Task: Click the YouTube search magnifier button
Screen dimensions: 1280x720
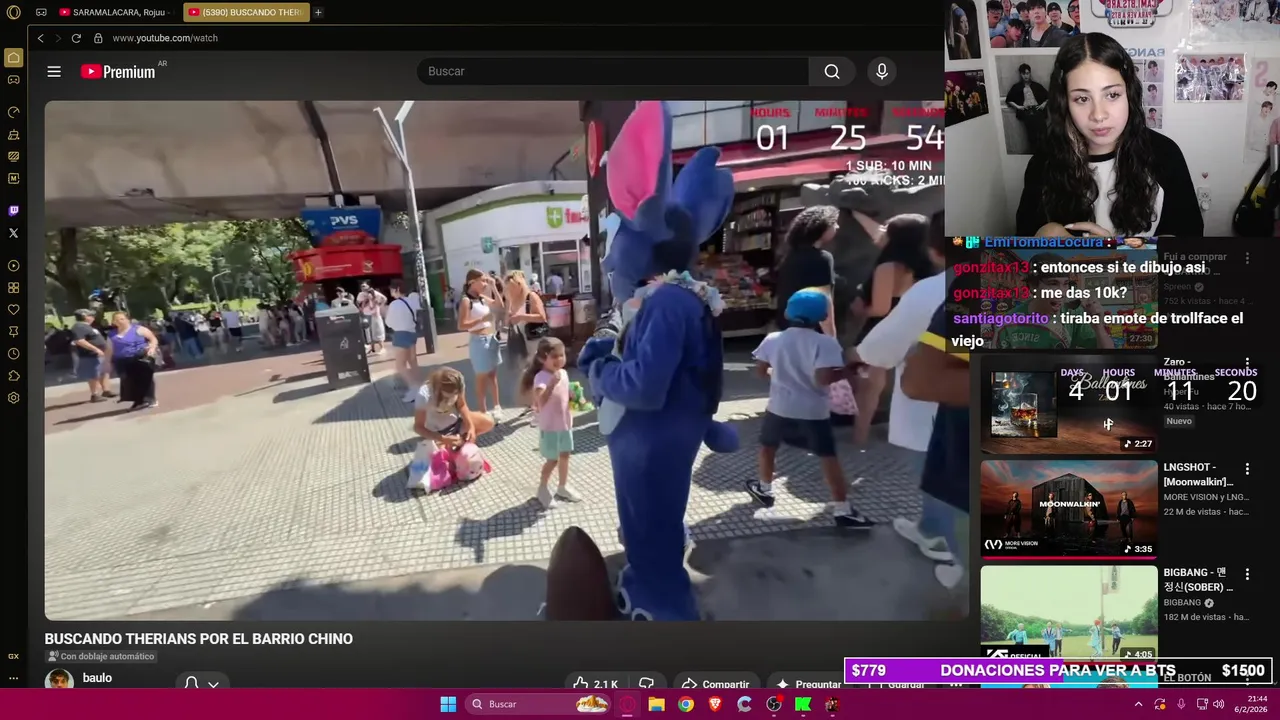Action: pos(832,71)
